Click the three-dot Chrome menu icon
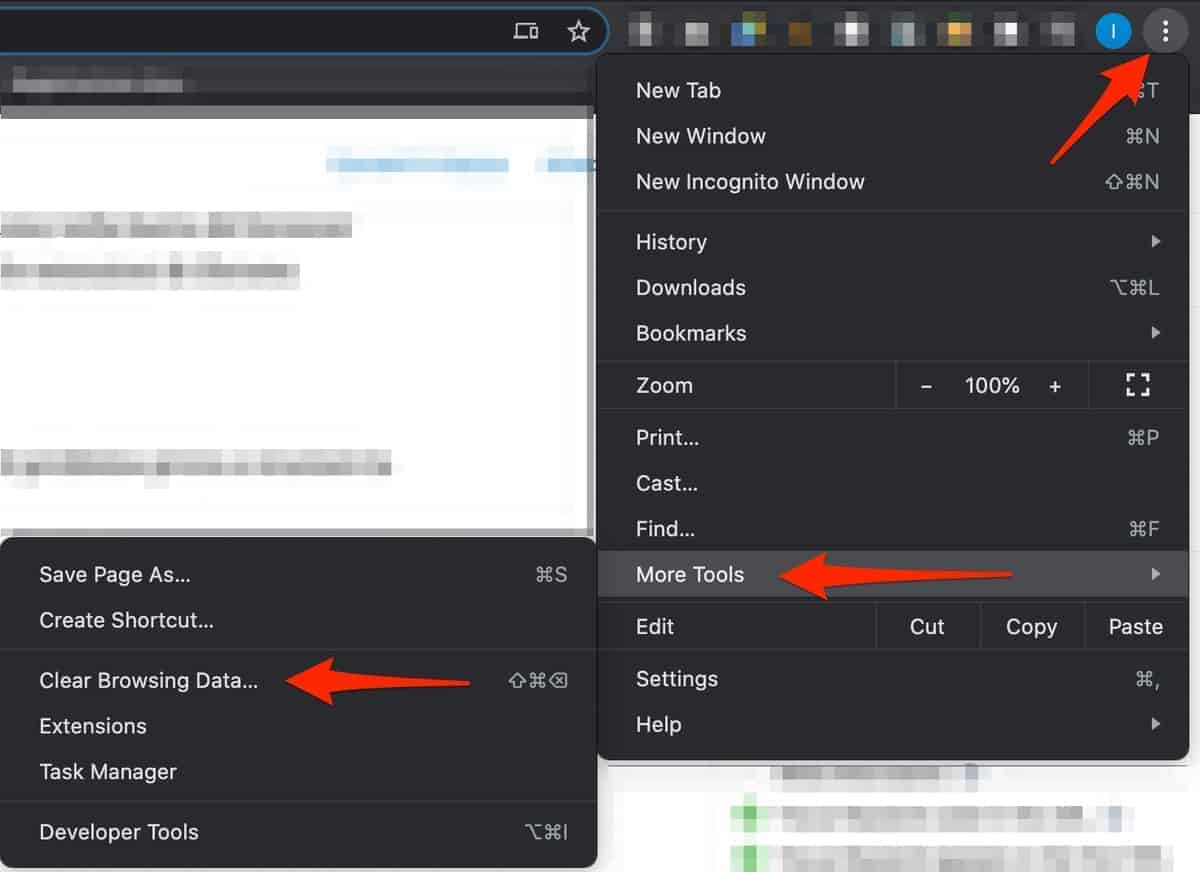 1164,32
